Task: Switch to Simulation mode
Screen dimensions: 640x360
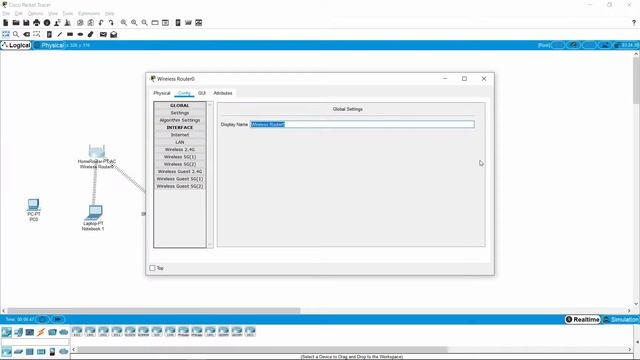Action: click(x=621, y=319)
